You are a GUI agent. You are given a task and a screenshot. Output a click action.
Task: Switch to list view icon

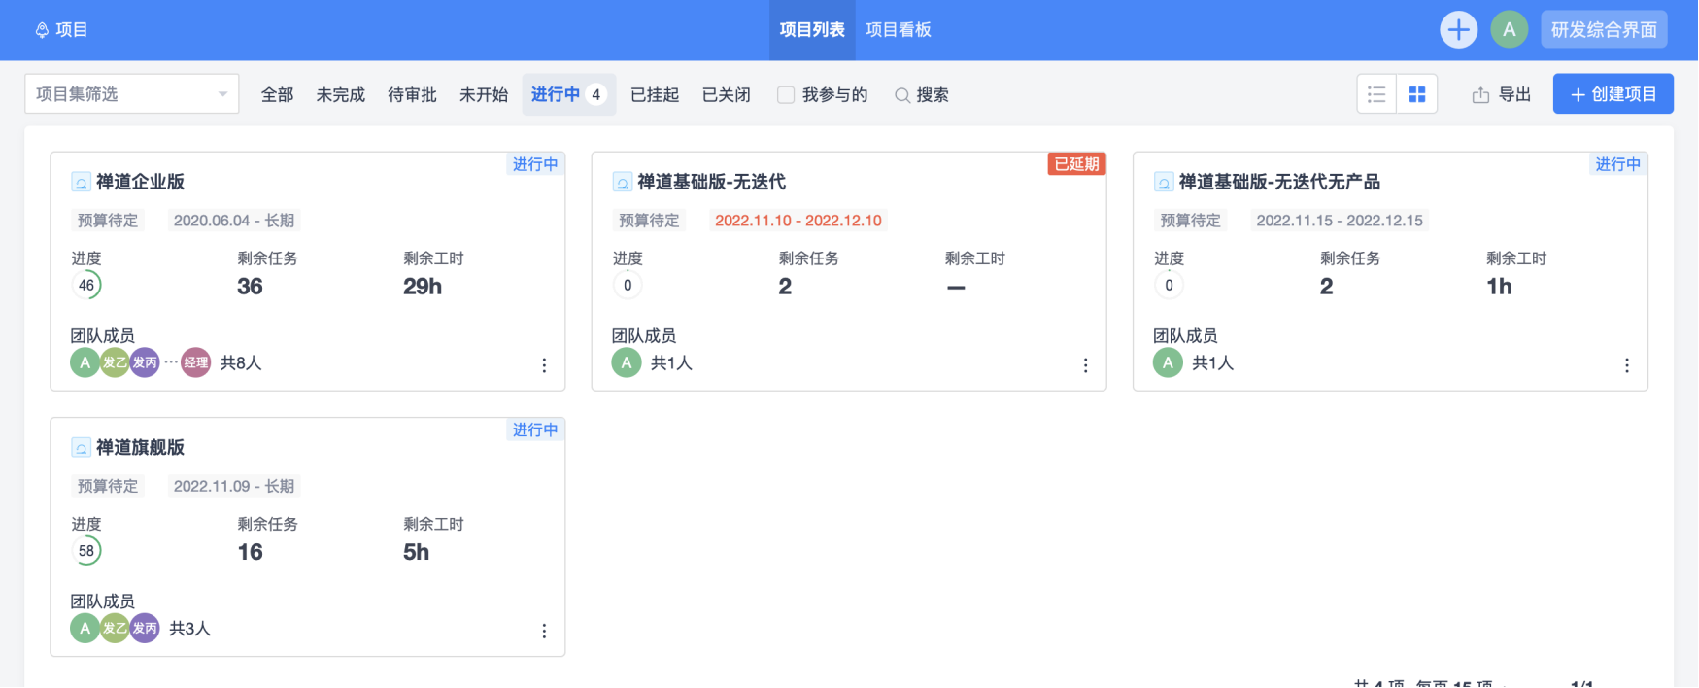click(1377, 94)
